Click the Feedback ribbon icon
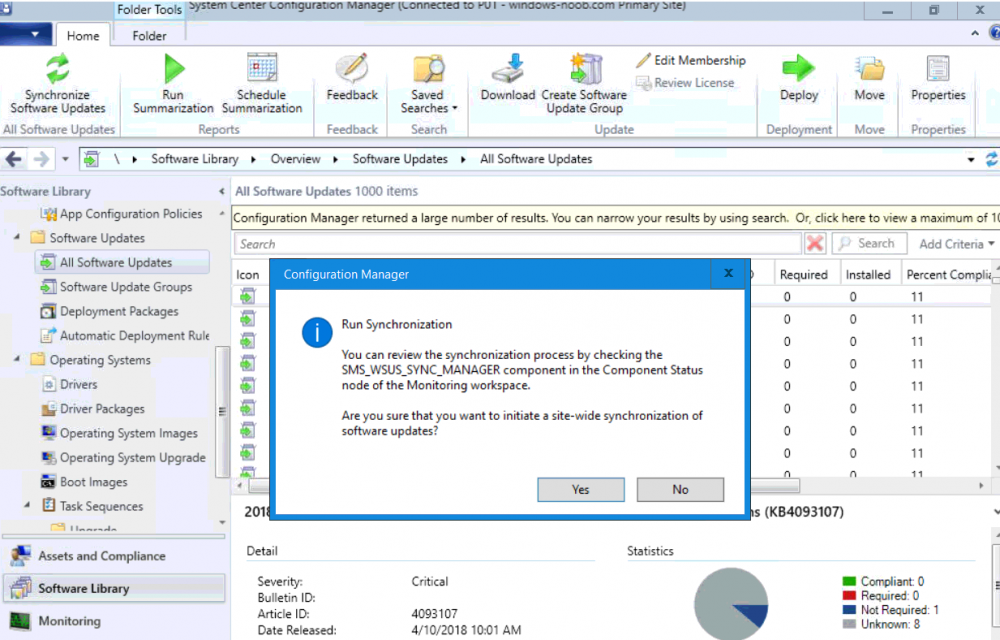This screenshot has width=1000, height=640. click(352, 68)
